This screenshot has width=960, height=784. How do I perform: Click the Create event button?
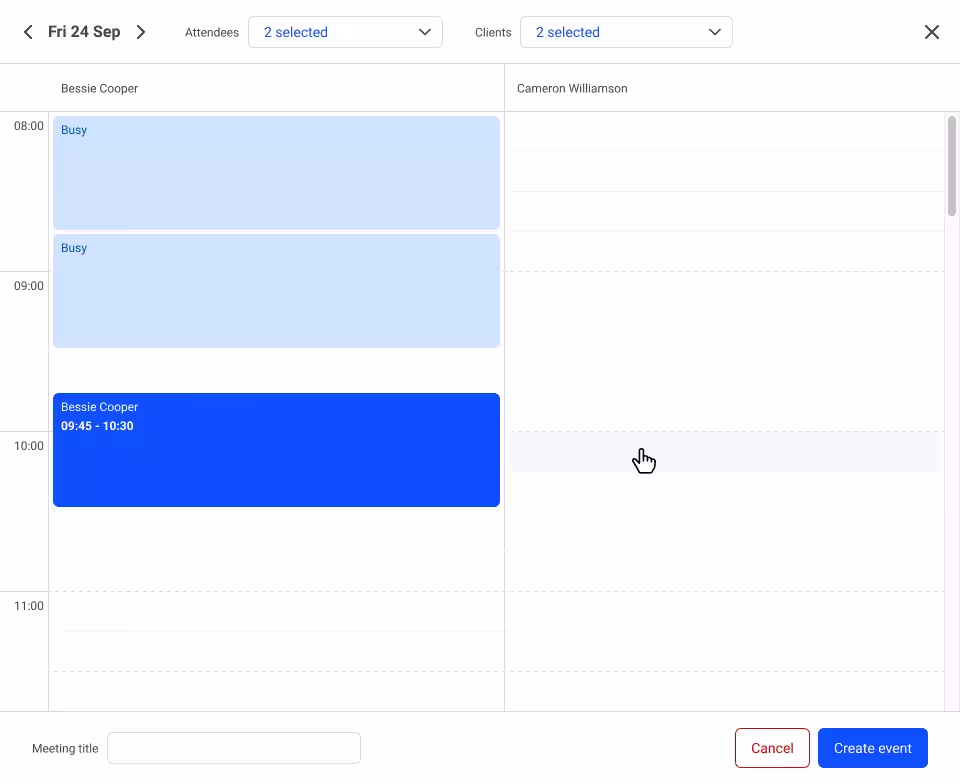click(x=872, y=748)
